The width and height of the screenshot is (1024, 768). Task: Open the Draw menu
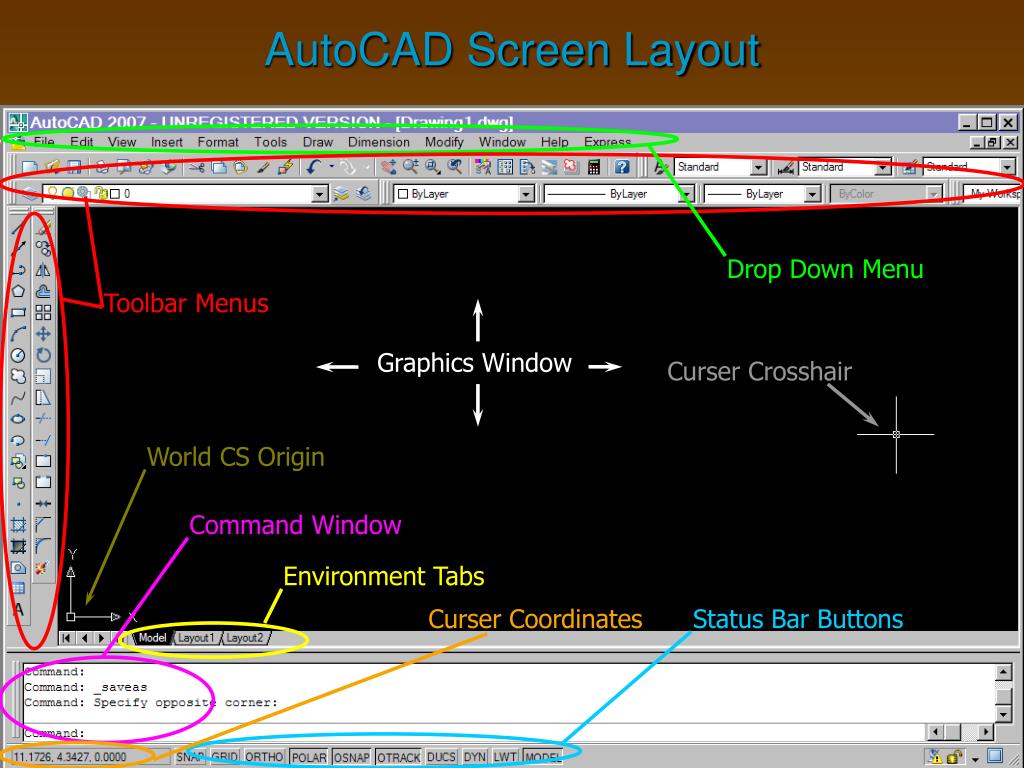(x=318, y=142)
